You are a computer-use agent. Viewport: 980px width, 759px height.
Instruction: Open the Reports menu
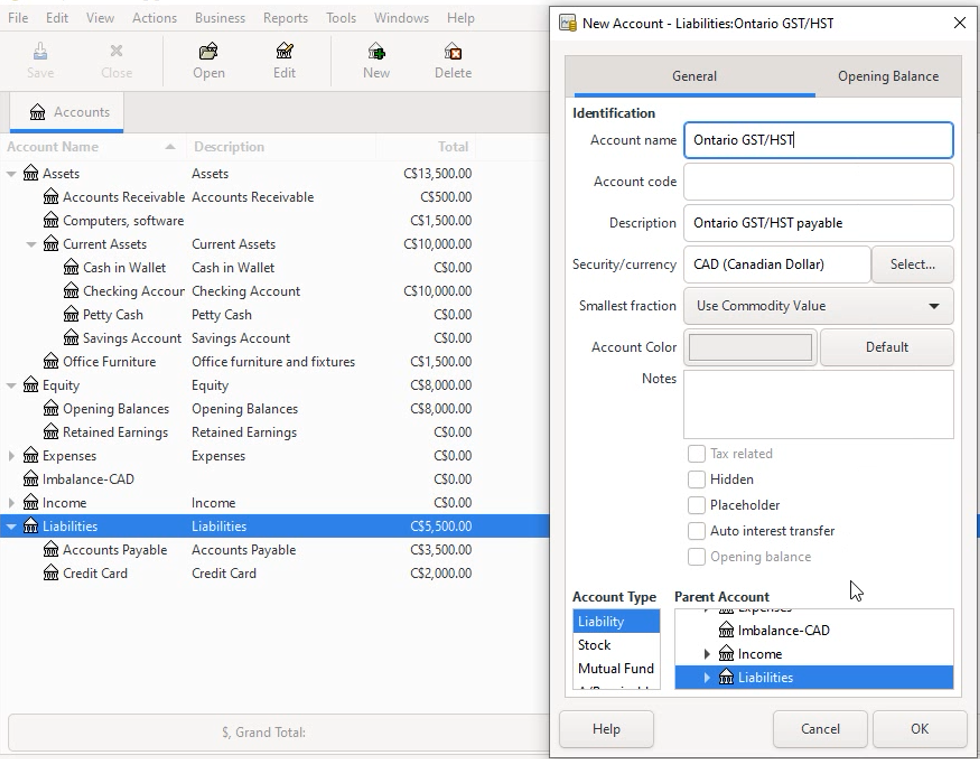tap(285, 17)
